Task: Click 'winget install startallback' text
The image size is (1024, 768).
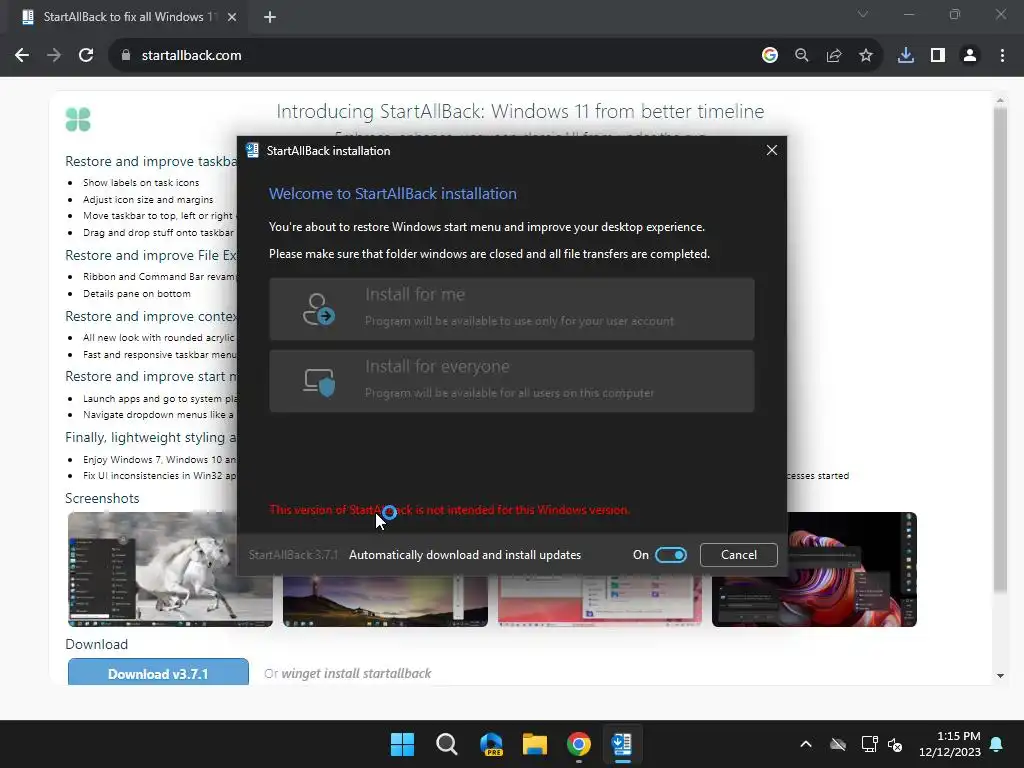Action: [x=356, y=673]
